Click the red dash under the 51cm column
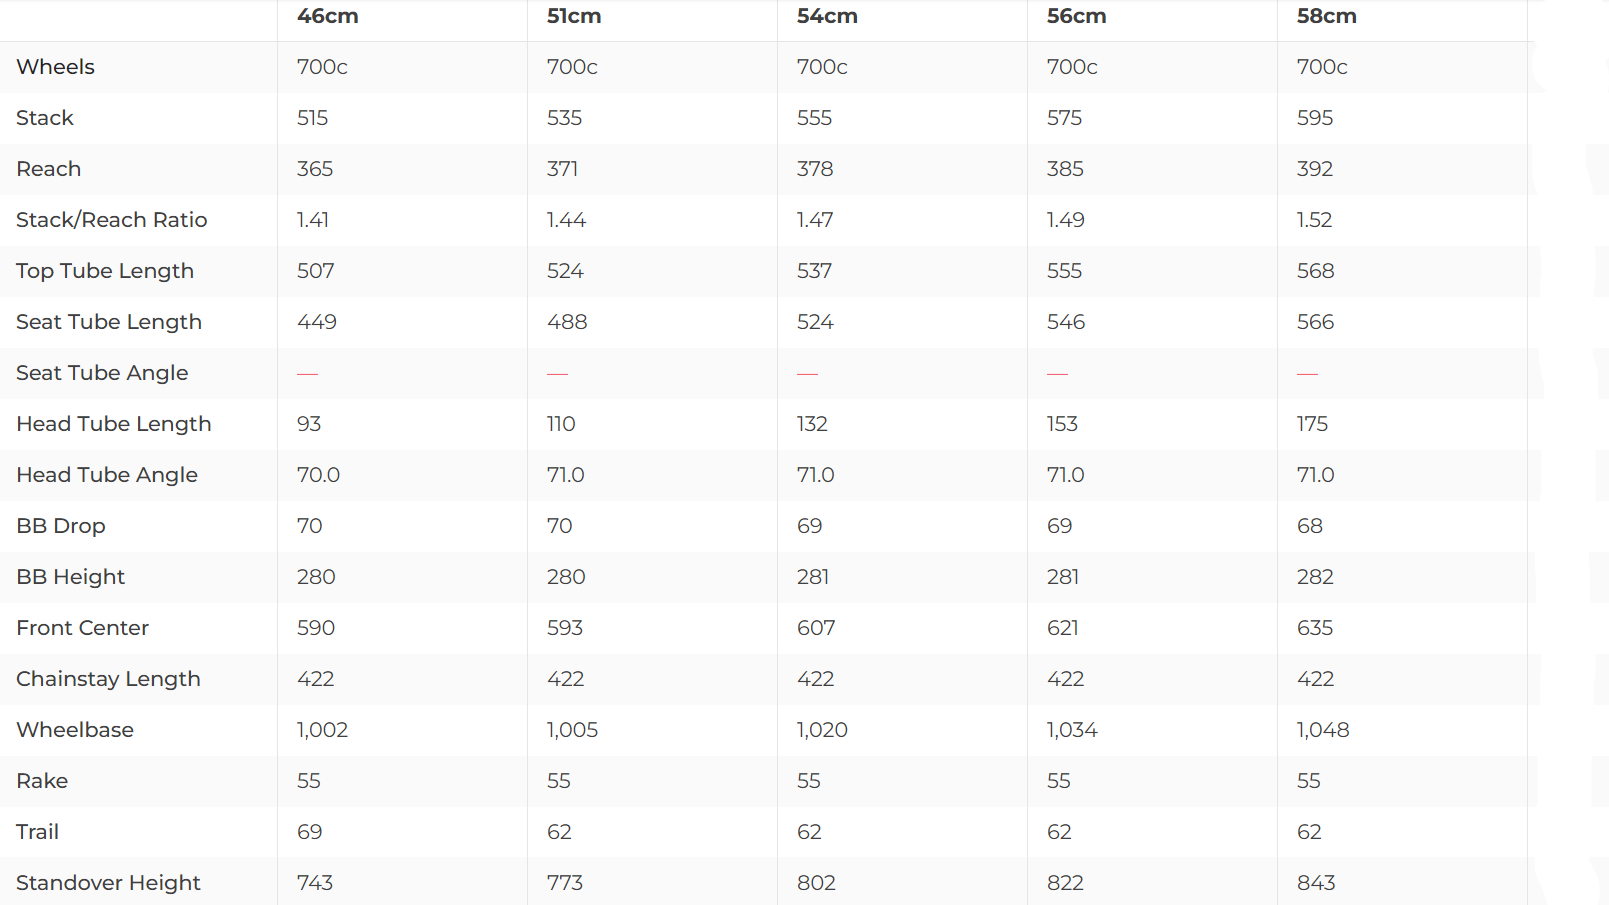Image resolution: width=1609 pixels, height=905 pixels. click(x=557, y=374)
